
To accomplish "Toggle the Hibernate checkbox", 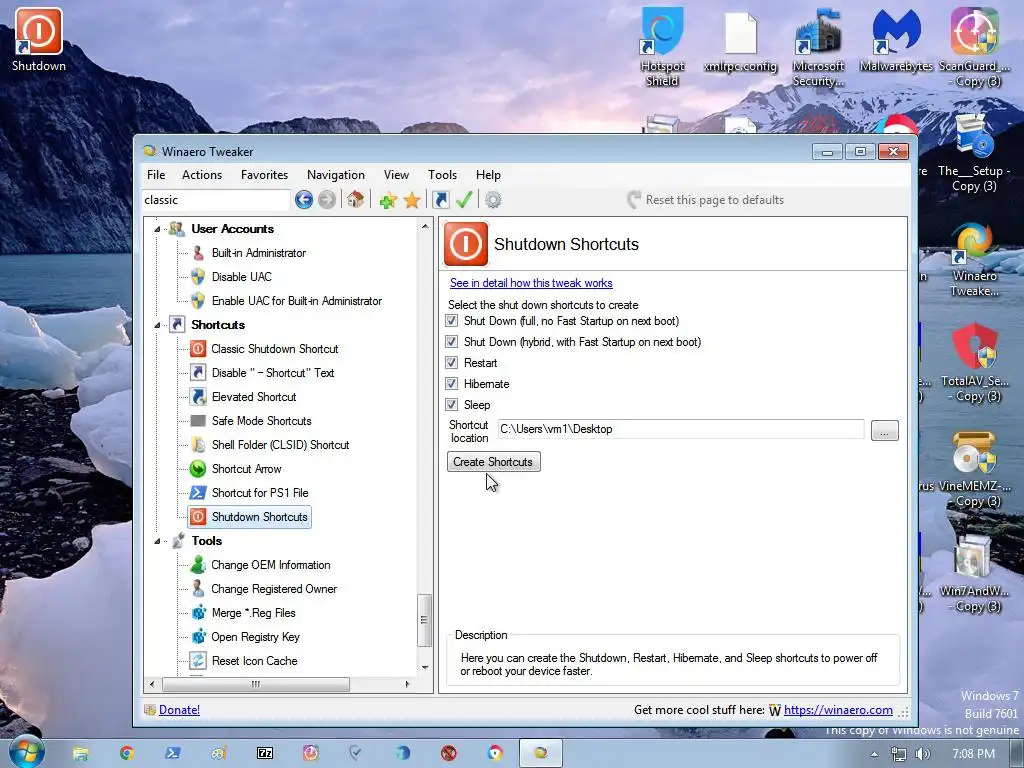I will coord(451,383).
